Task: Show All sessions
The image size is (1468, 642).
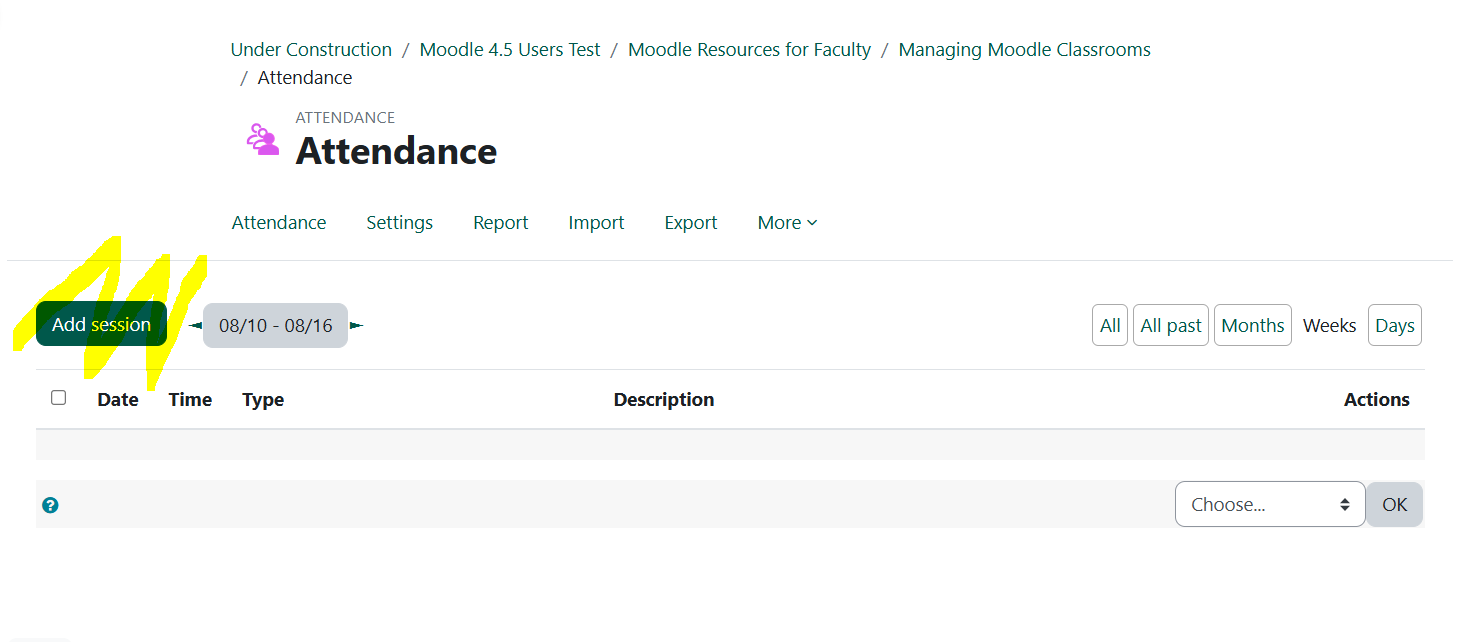Action: pyautogui.click(x=1109, y=324)
